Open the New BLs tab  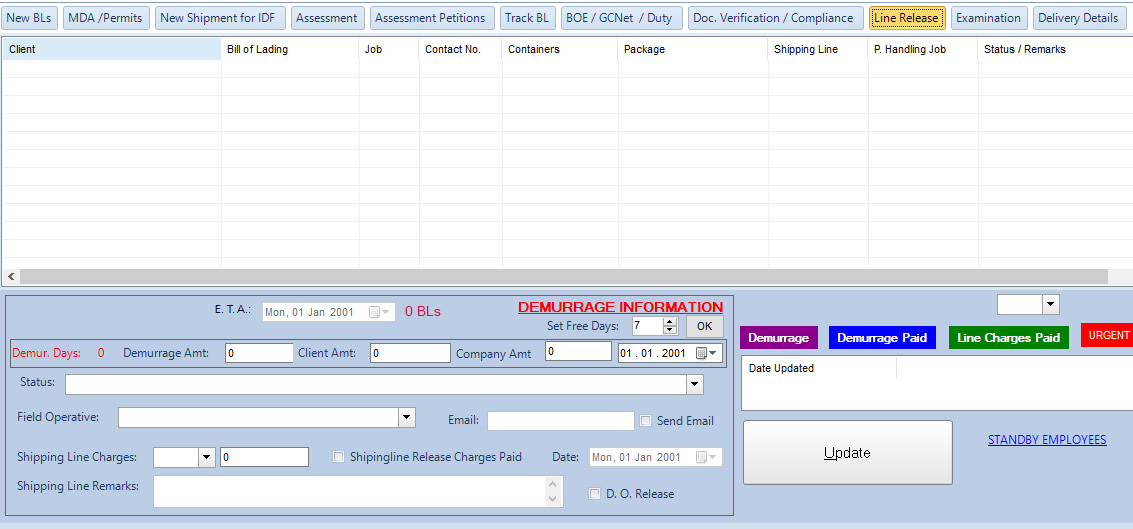[x=29, y=18]
